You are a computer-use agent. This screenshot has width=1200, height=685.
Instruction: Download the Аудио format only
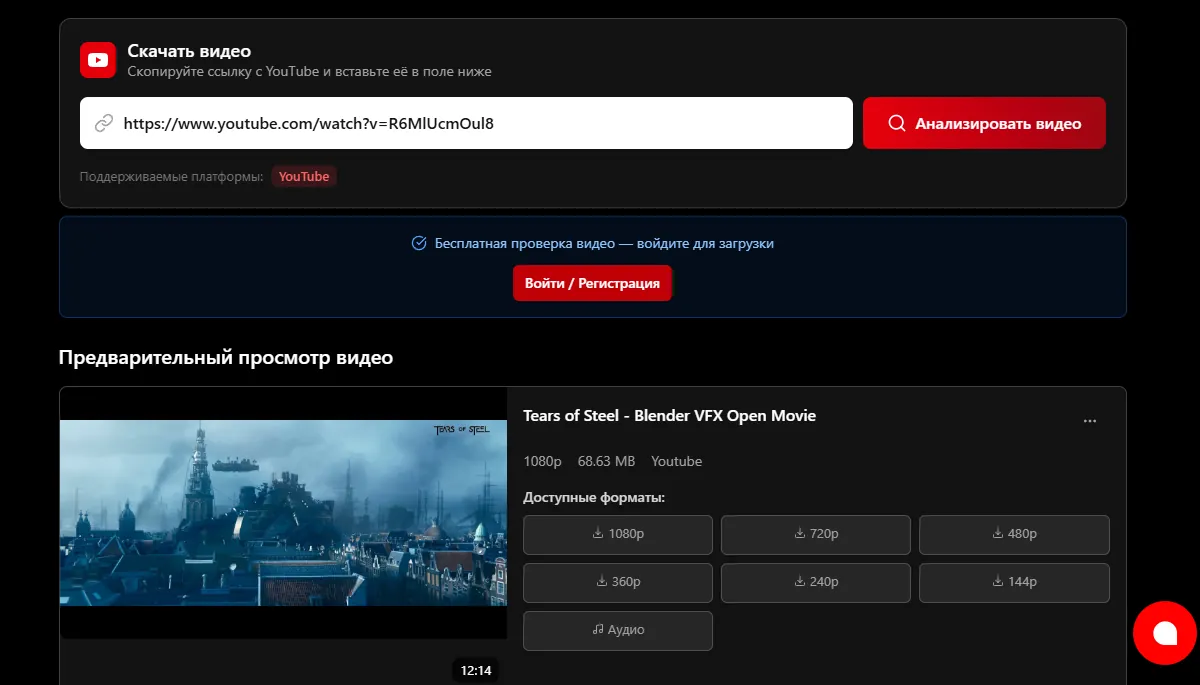click(x=618, y=630)
